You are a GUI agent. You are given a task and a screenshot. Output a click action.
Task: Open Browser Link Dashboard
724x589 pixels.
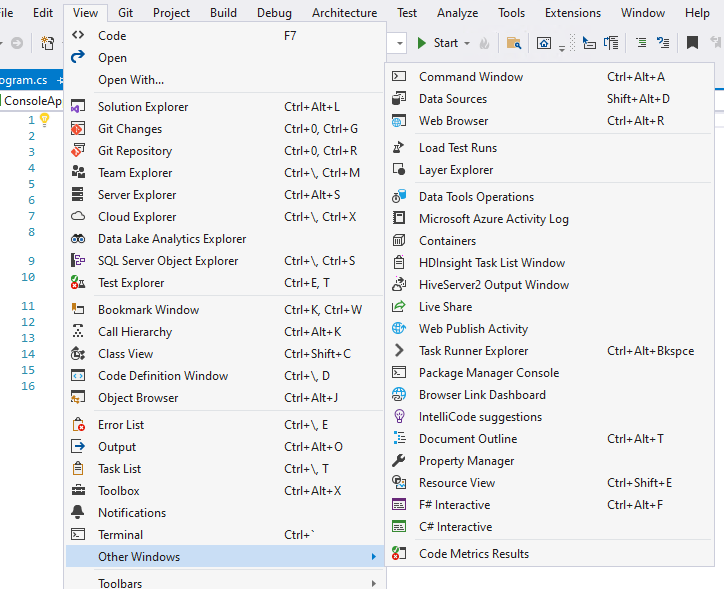pos(549,395)
